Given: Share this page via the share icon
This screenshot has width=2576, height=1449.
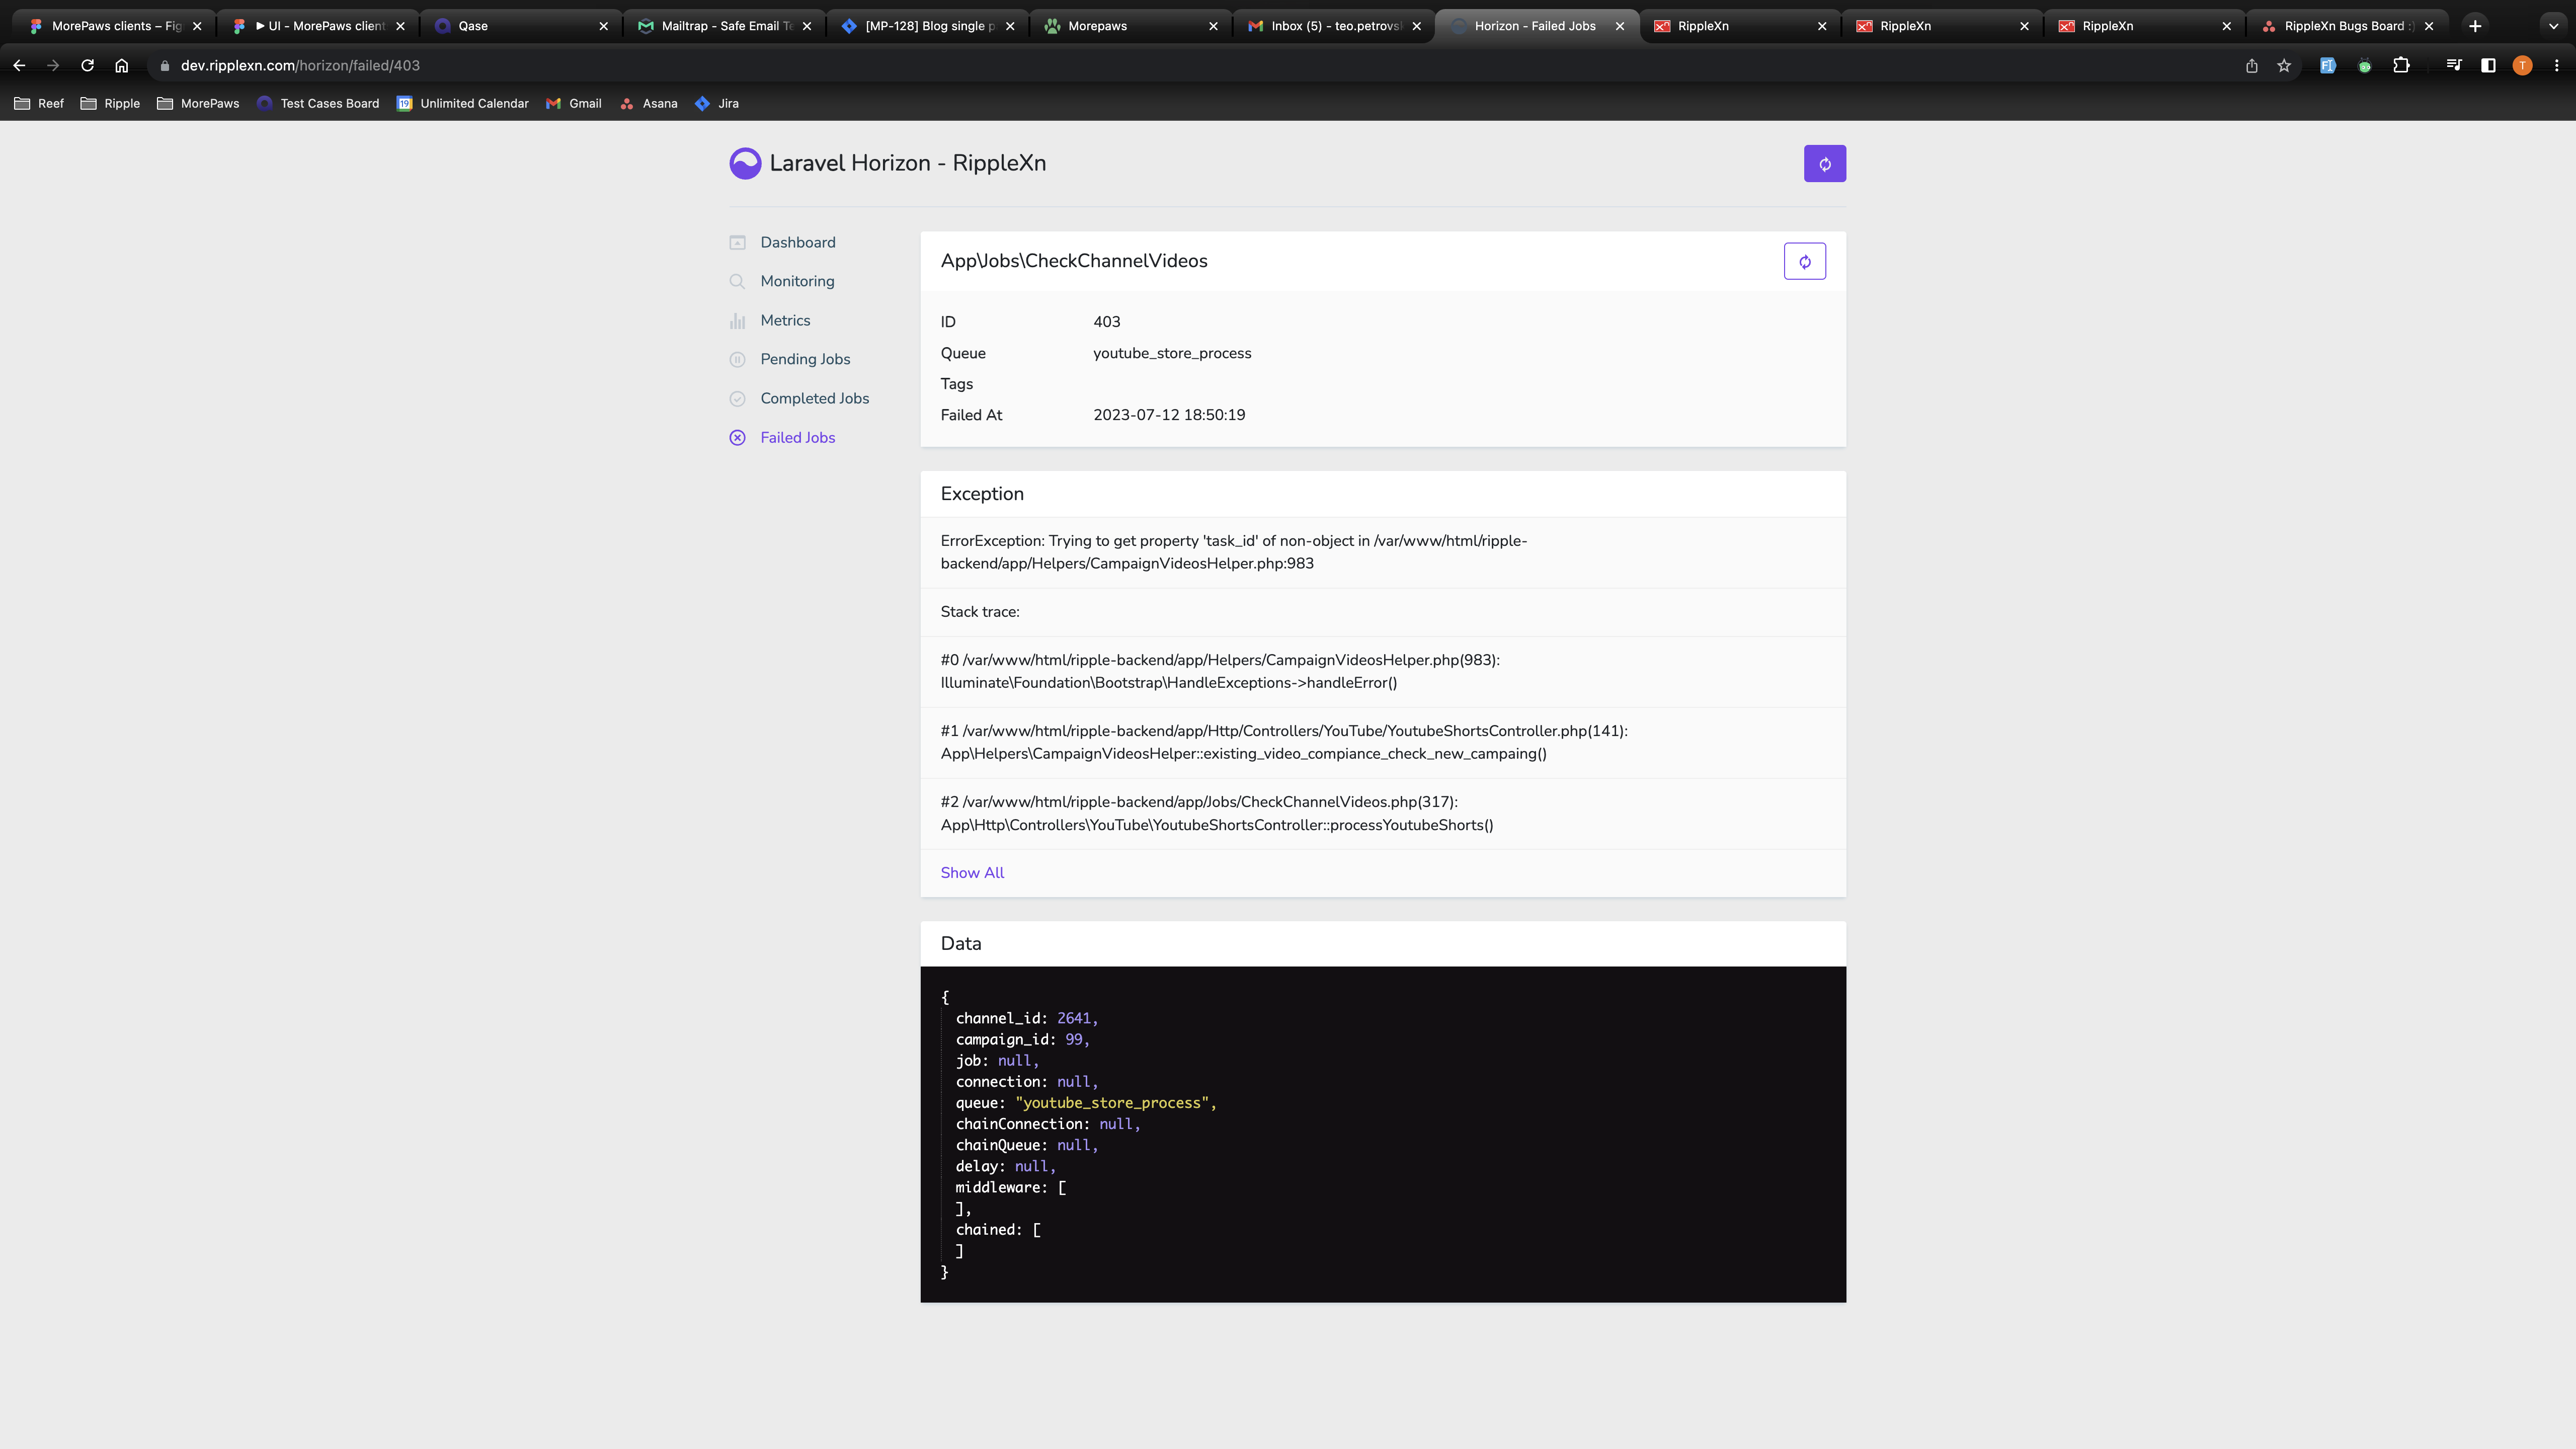Looking at the screenshot, I should pos(2251,65).
